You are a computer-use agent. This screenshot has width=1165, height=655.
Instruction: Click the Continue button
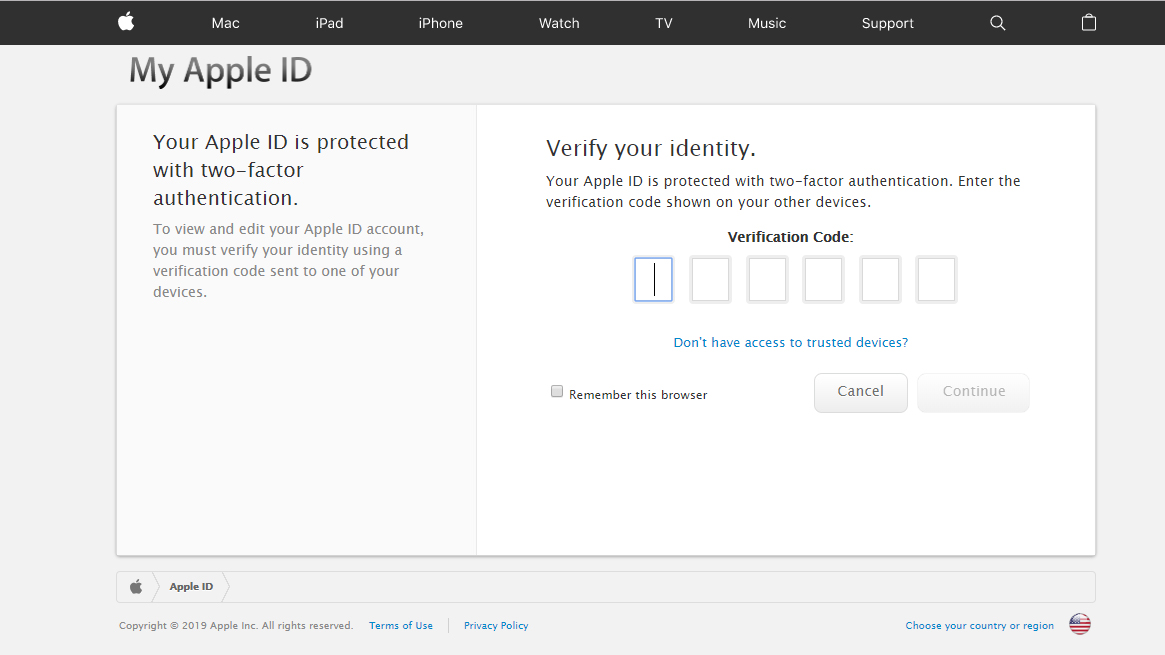973,392
